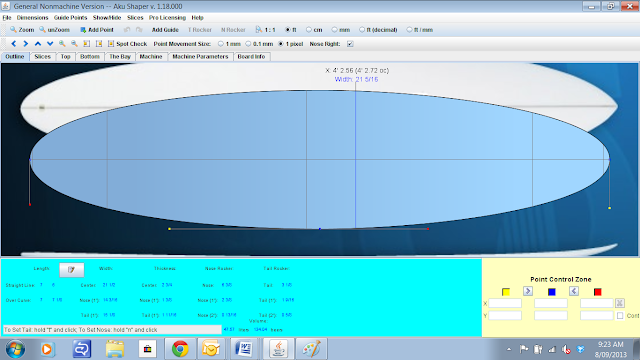Open the File menu
This screenshot has width=640, height=360.
click(x=7, y=18)
